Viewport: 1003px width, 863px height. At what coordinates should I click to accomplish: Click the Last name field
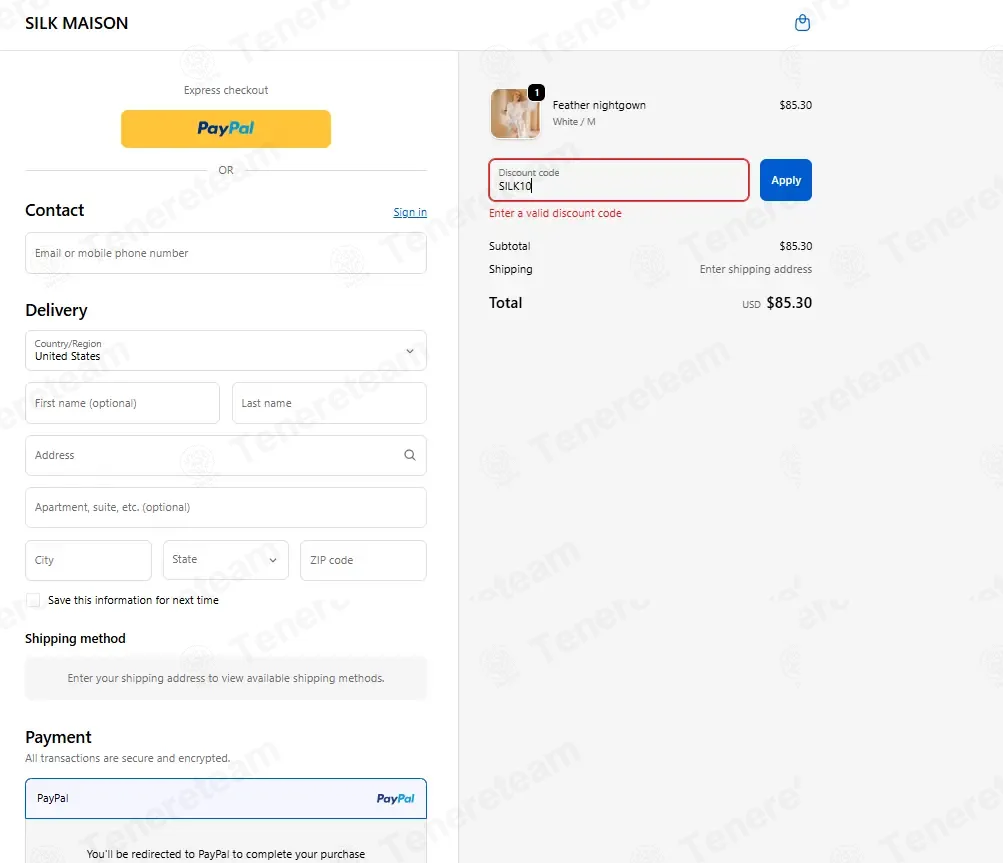329,403
